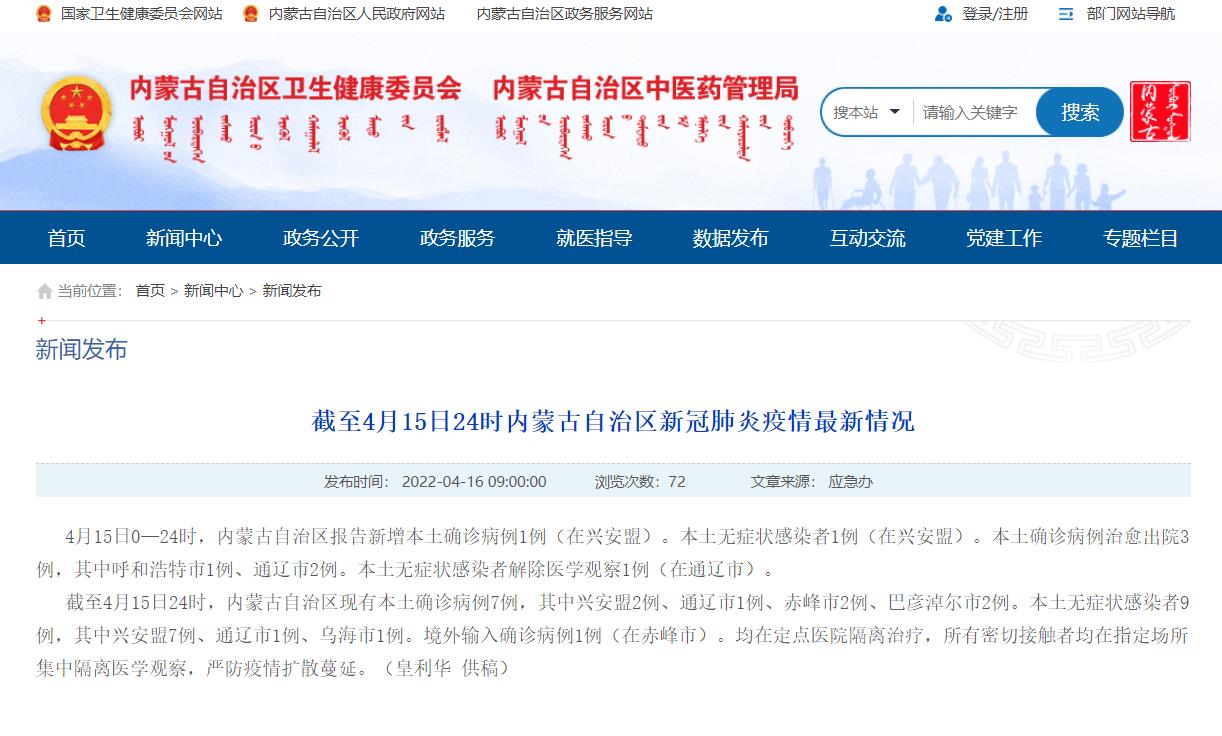Open 专题栏目 in the navigation bar

coord(1140,238)
